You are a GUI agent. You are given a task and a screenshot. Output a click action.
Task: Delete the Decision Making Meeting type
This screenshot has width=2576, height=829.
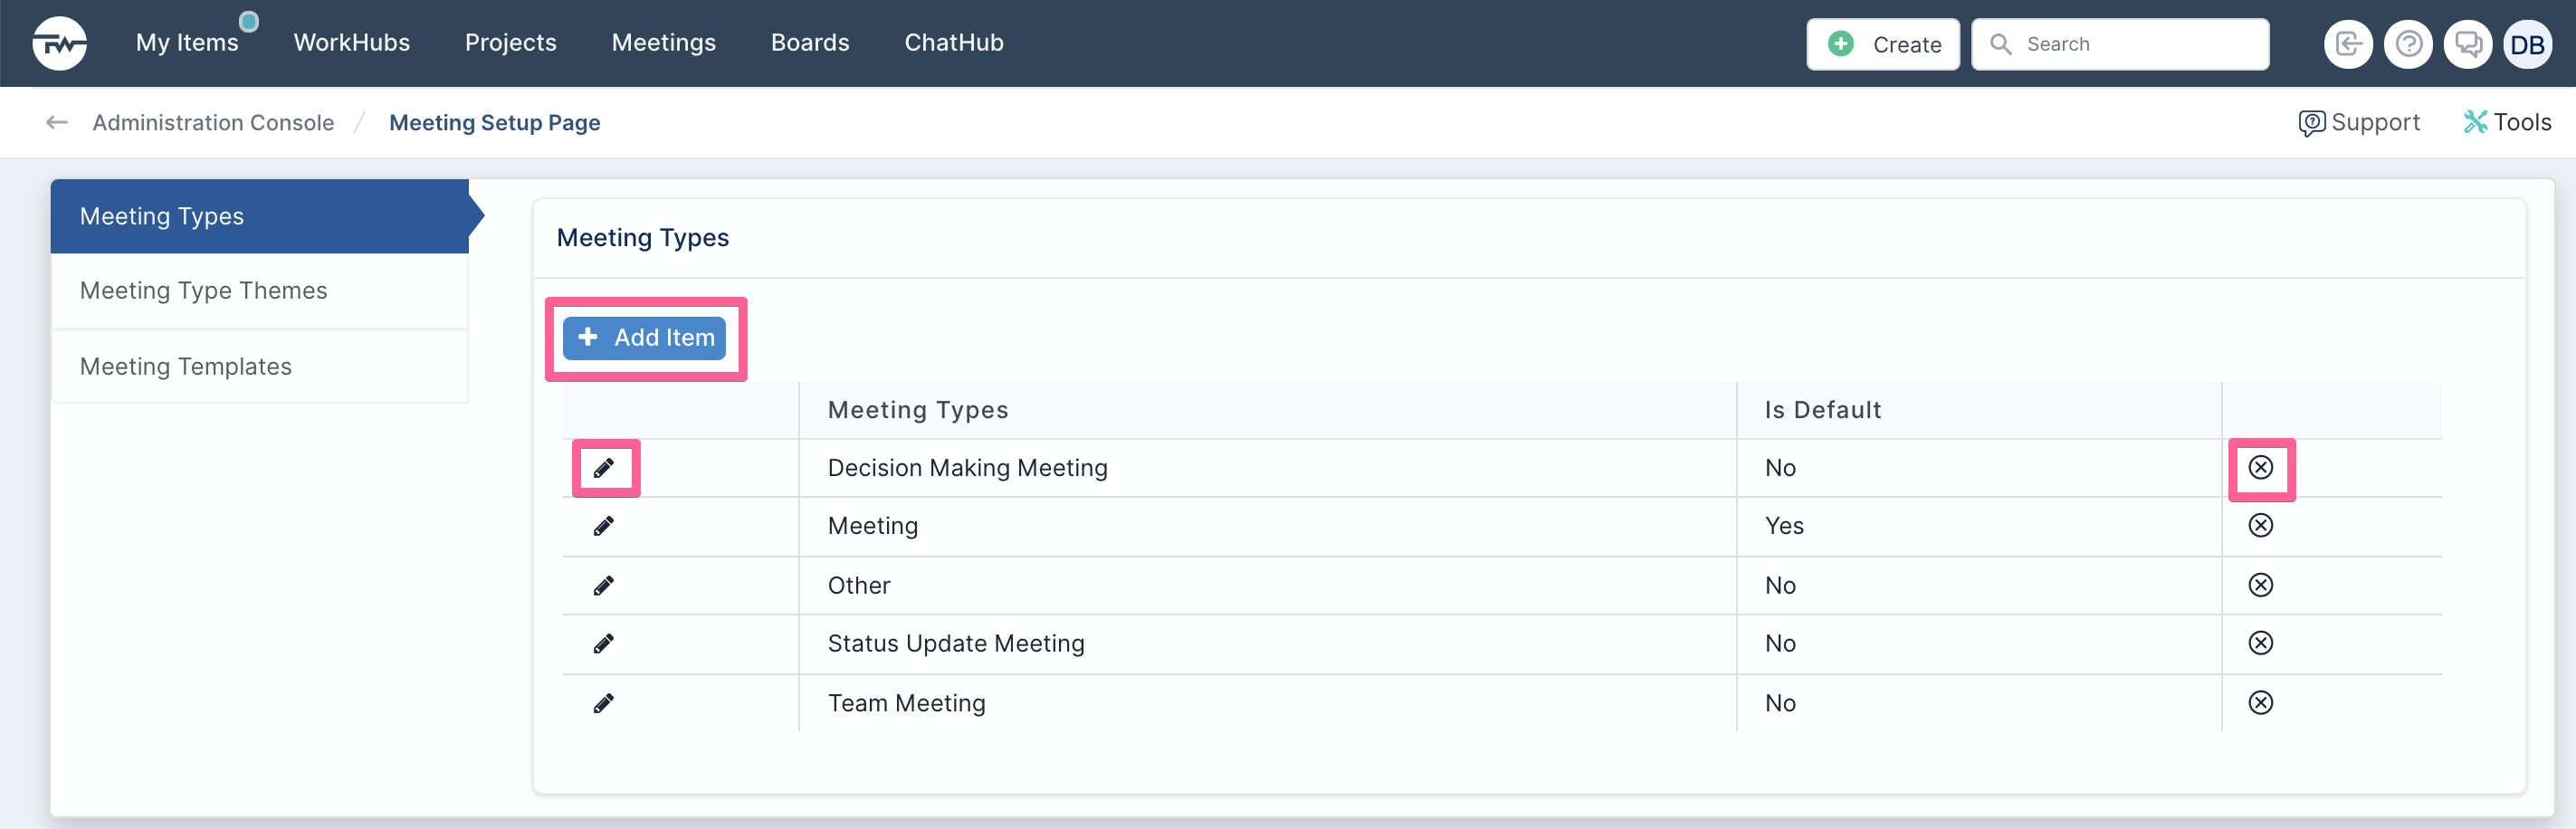coord(2260,467)
